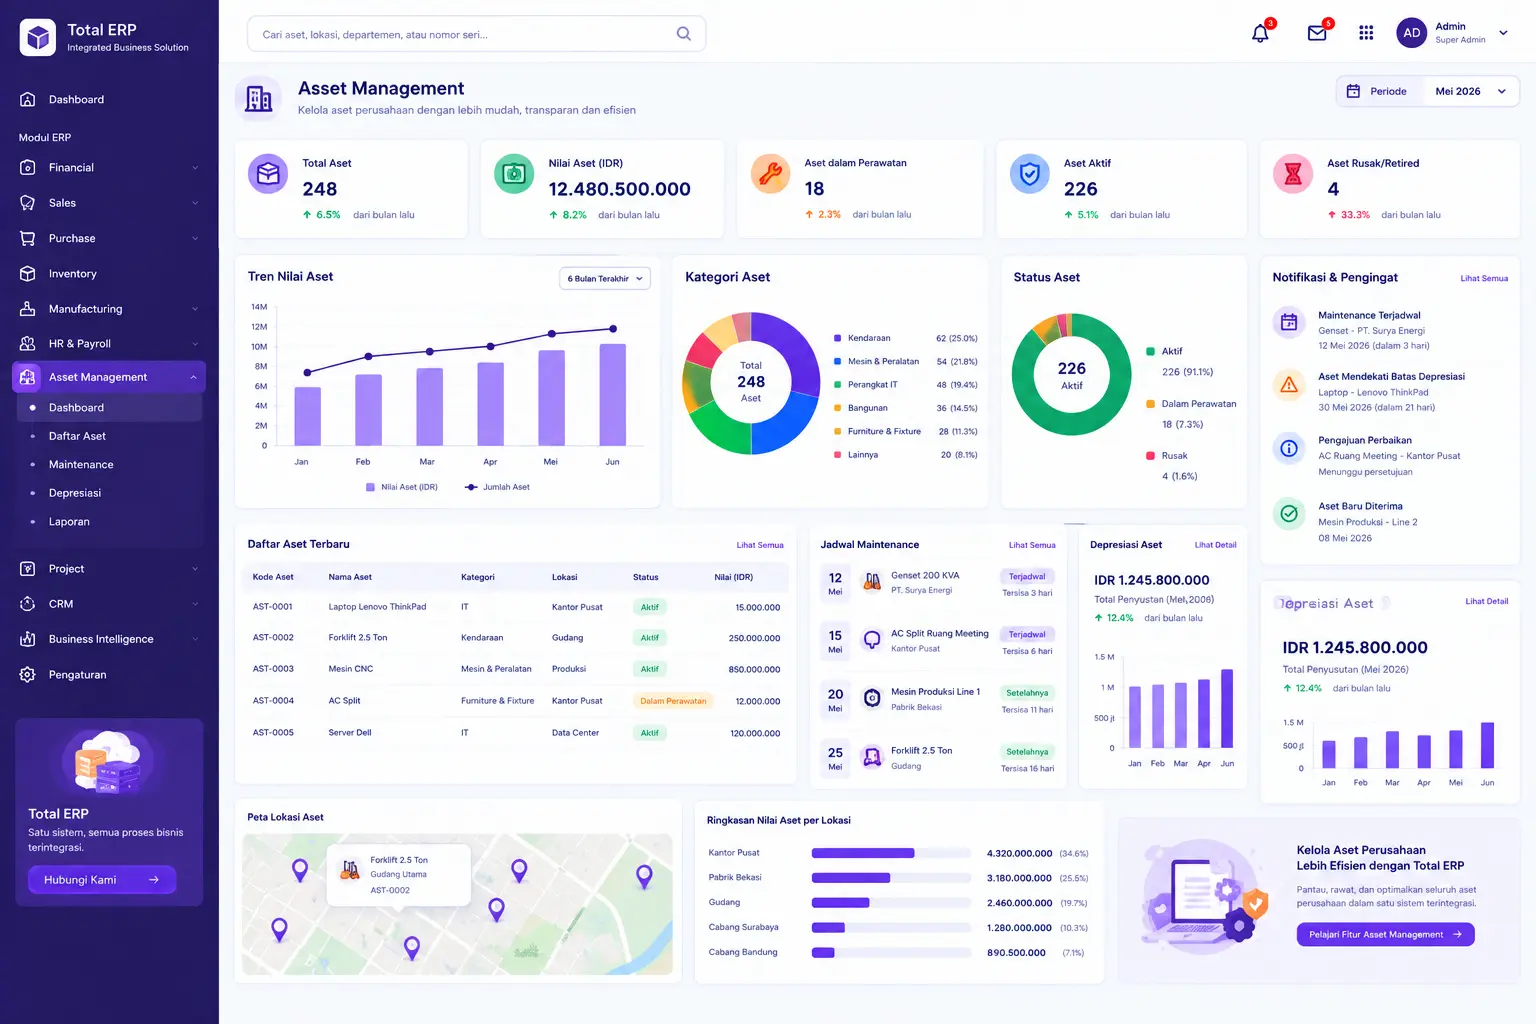
Task: Click the Mesin Produksi Line 1 icon
Action: coord(872,698)
